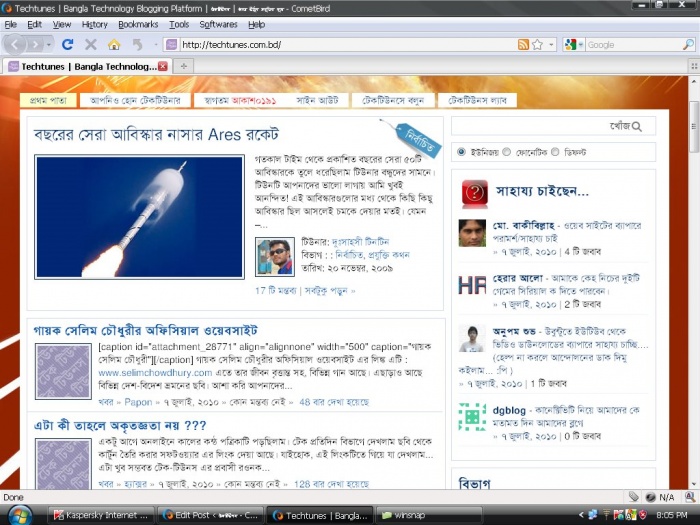Open the এটা কী তাহলে অকৃতজ্ঞতা নয় post
Viewport: 700px width, 525px height.
[120, 425]
